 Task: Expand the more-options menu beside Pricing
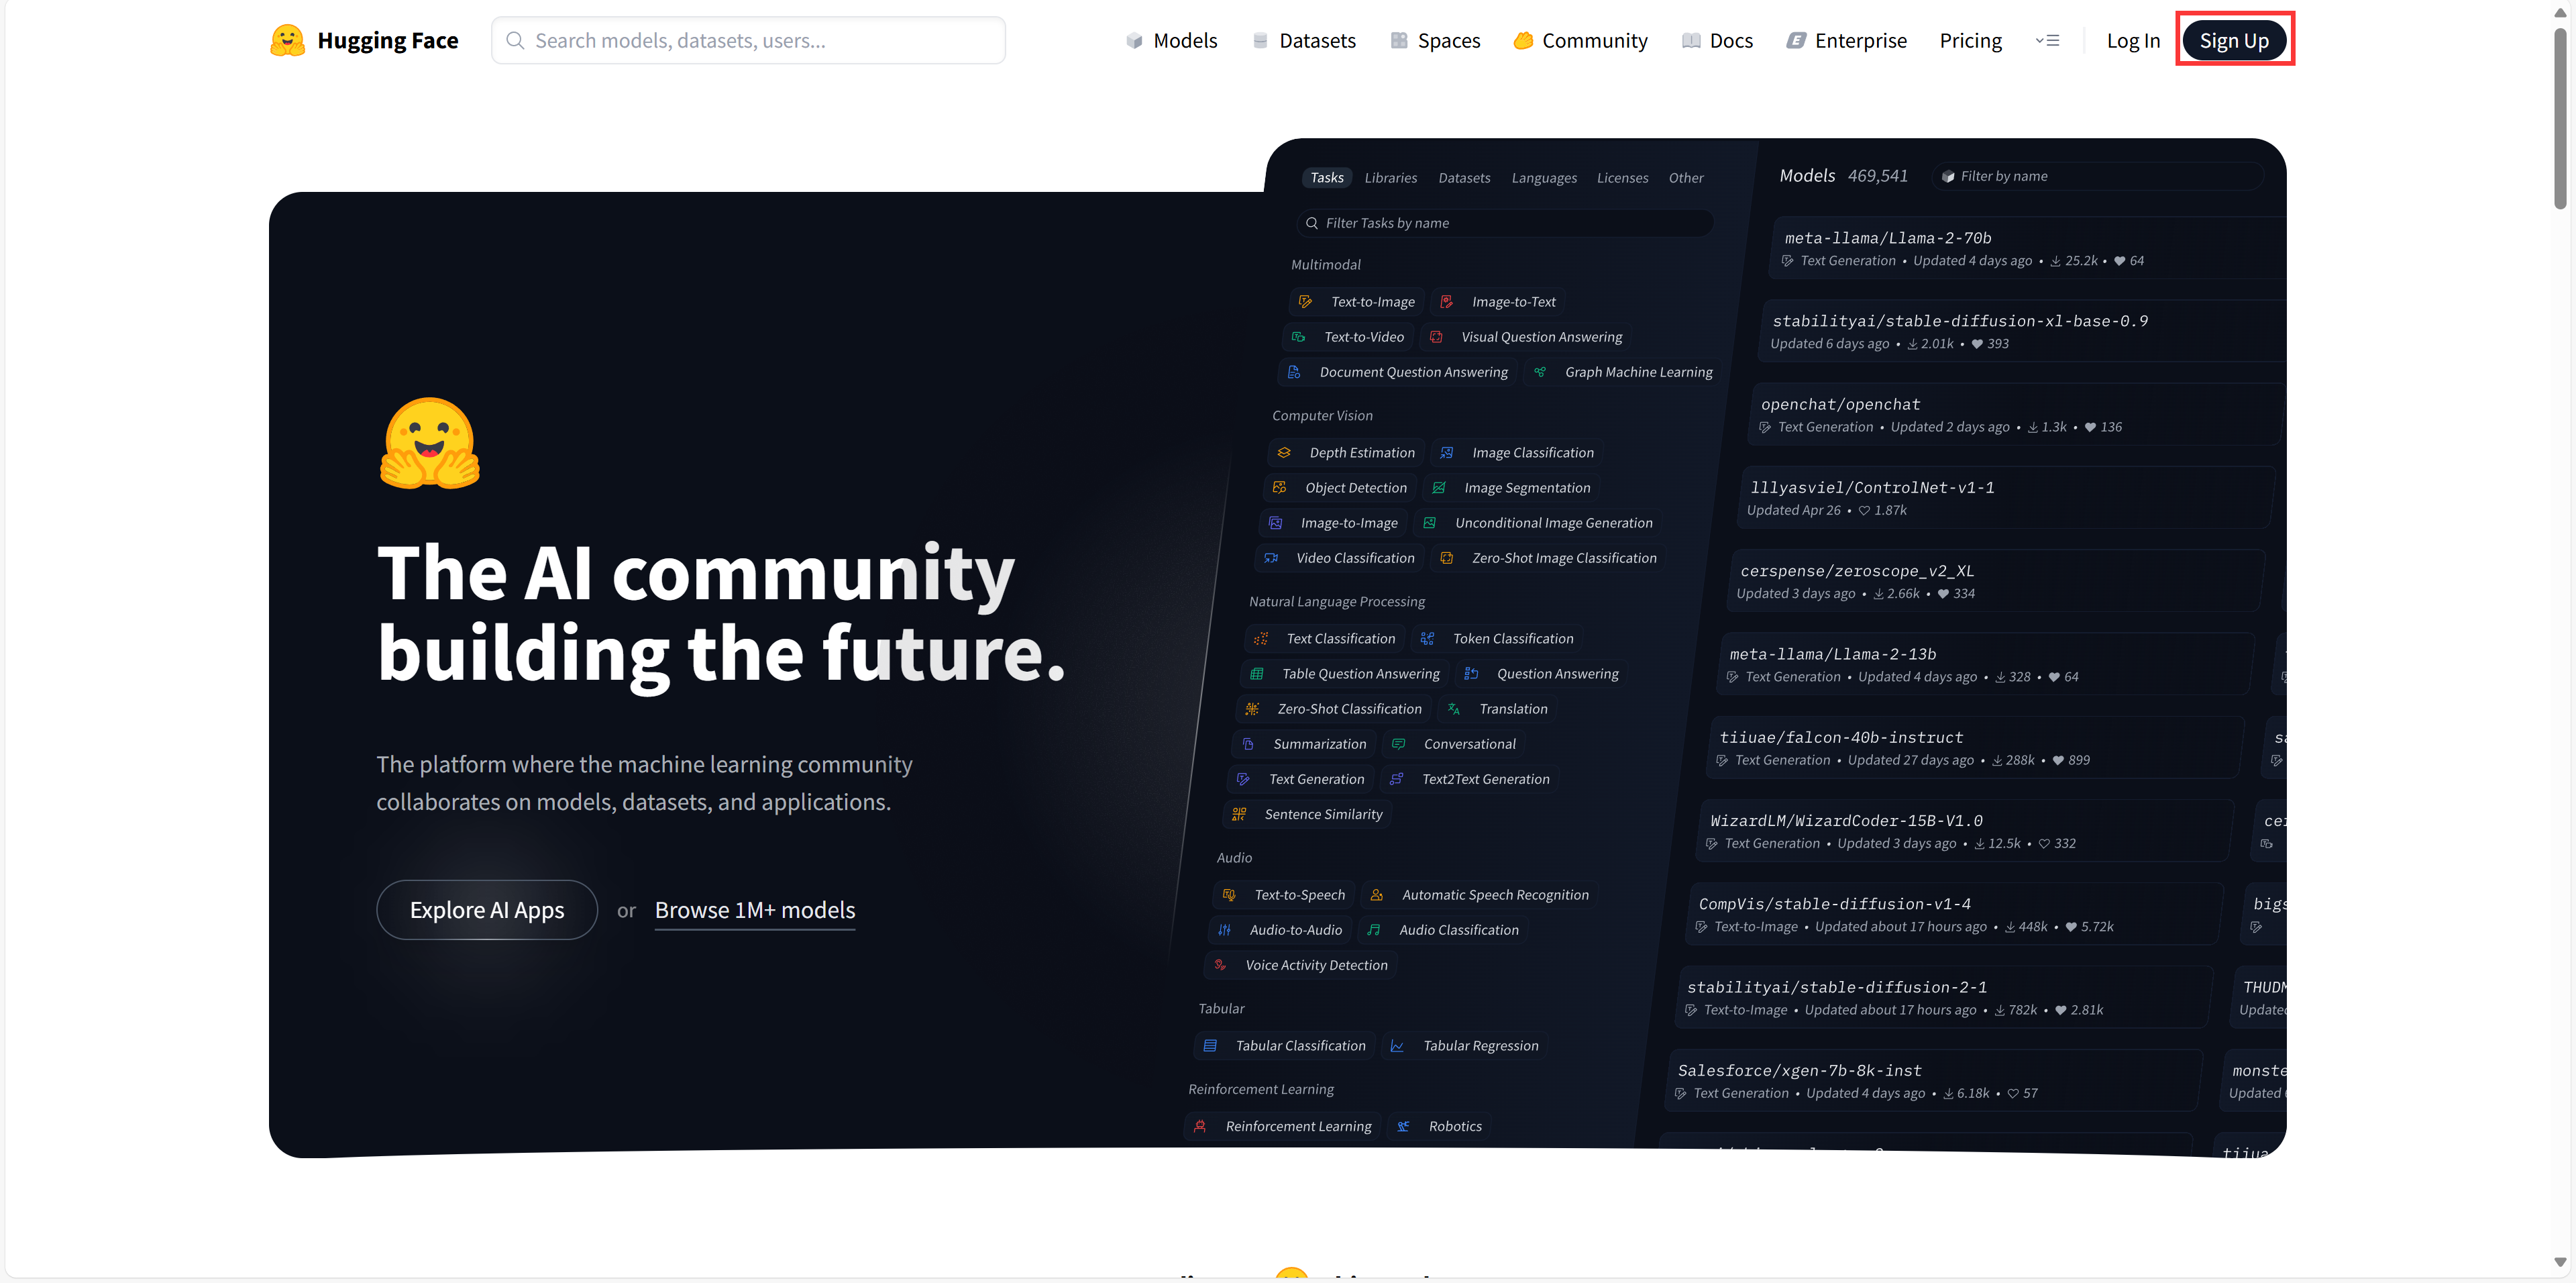[x=2047, y=41]
